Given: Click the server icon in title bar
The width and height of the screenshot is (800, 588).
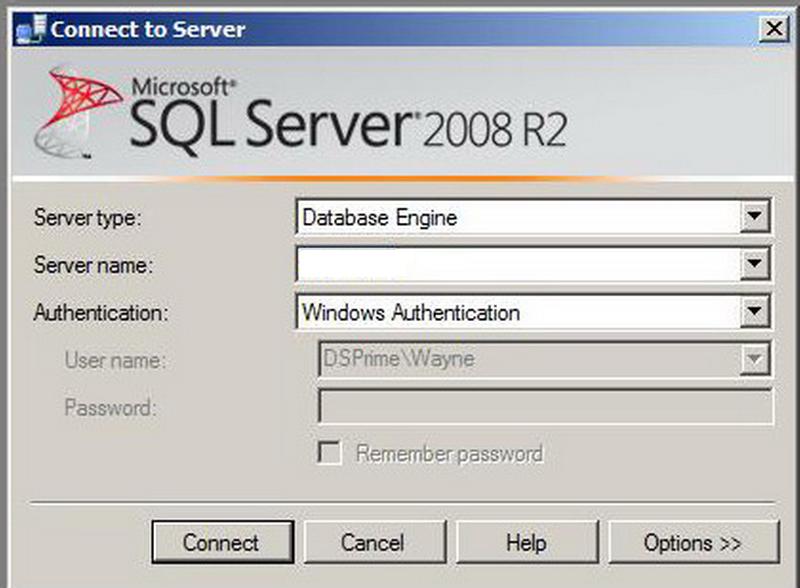Looking at the screenshot, I should tap(31, 29).
